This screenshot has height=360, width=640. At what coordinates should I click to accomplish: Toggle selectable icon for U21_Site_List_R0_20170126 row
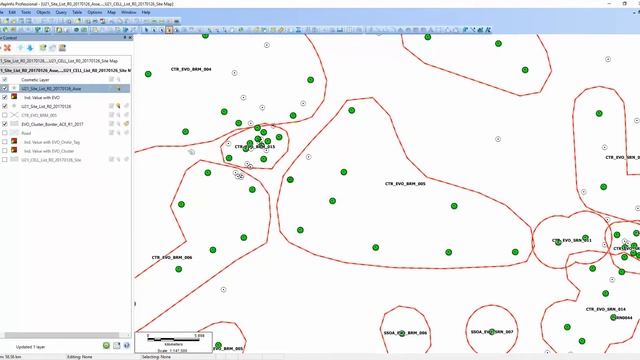coord(119,106)
